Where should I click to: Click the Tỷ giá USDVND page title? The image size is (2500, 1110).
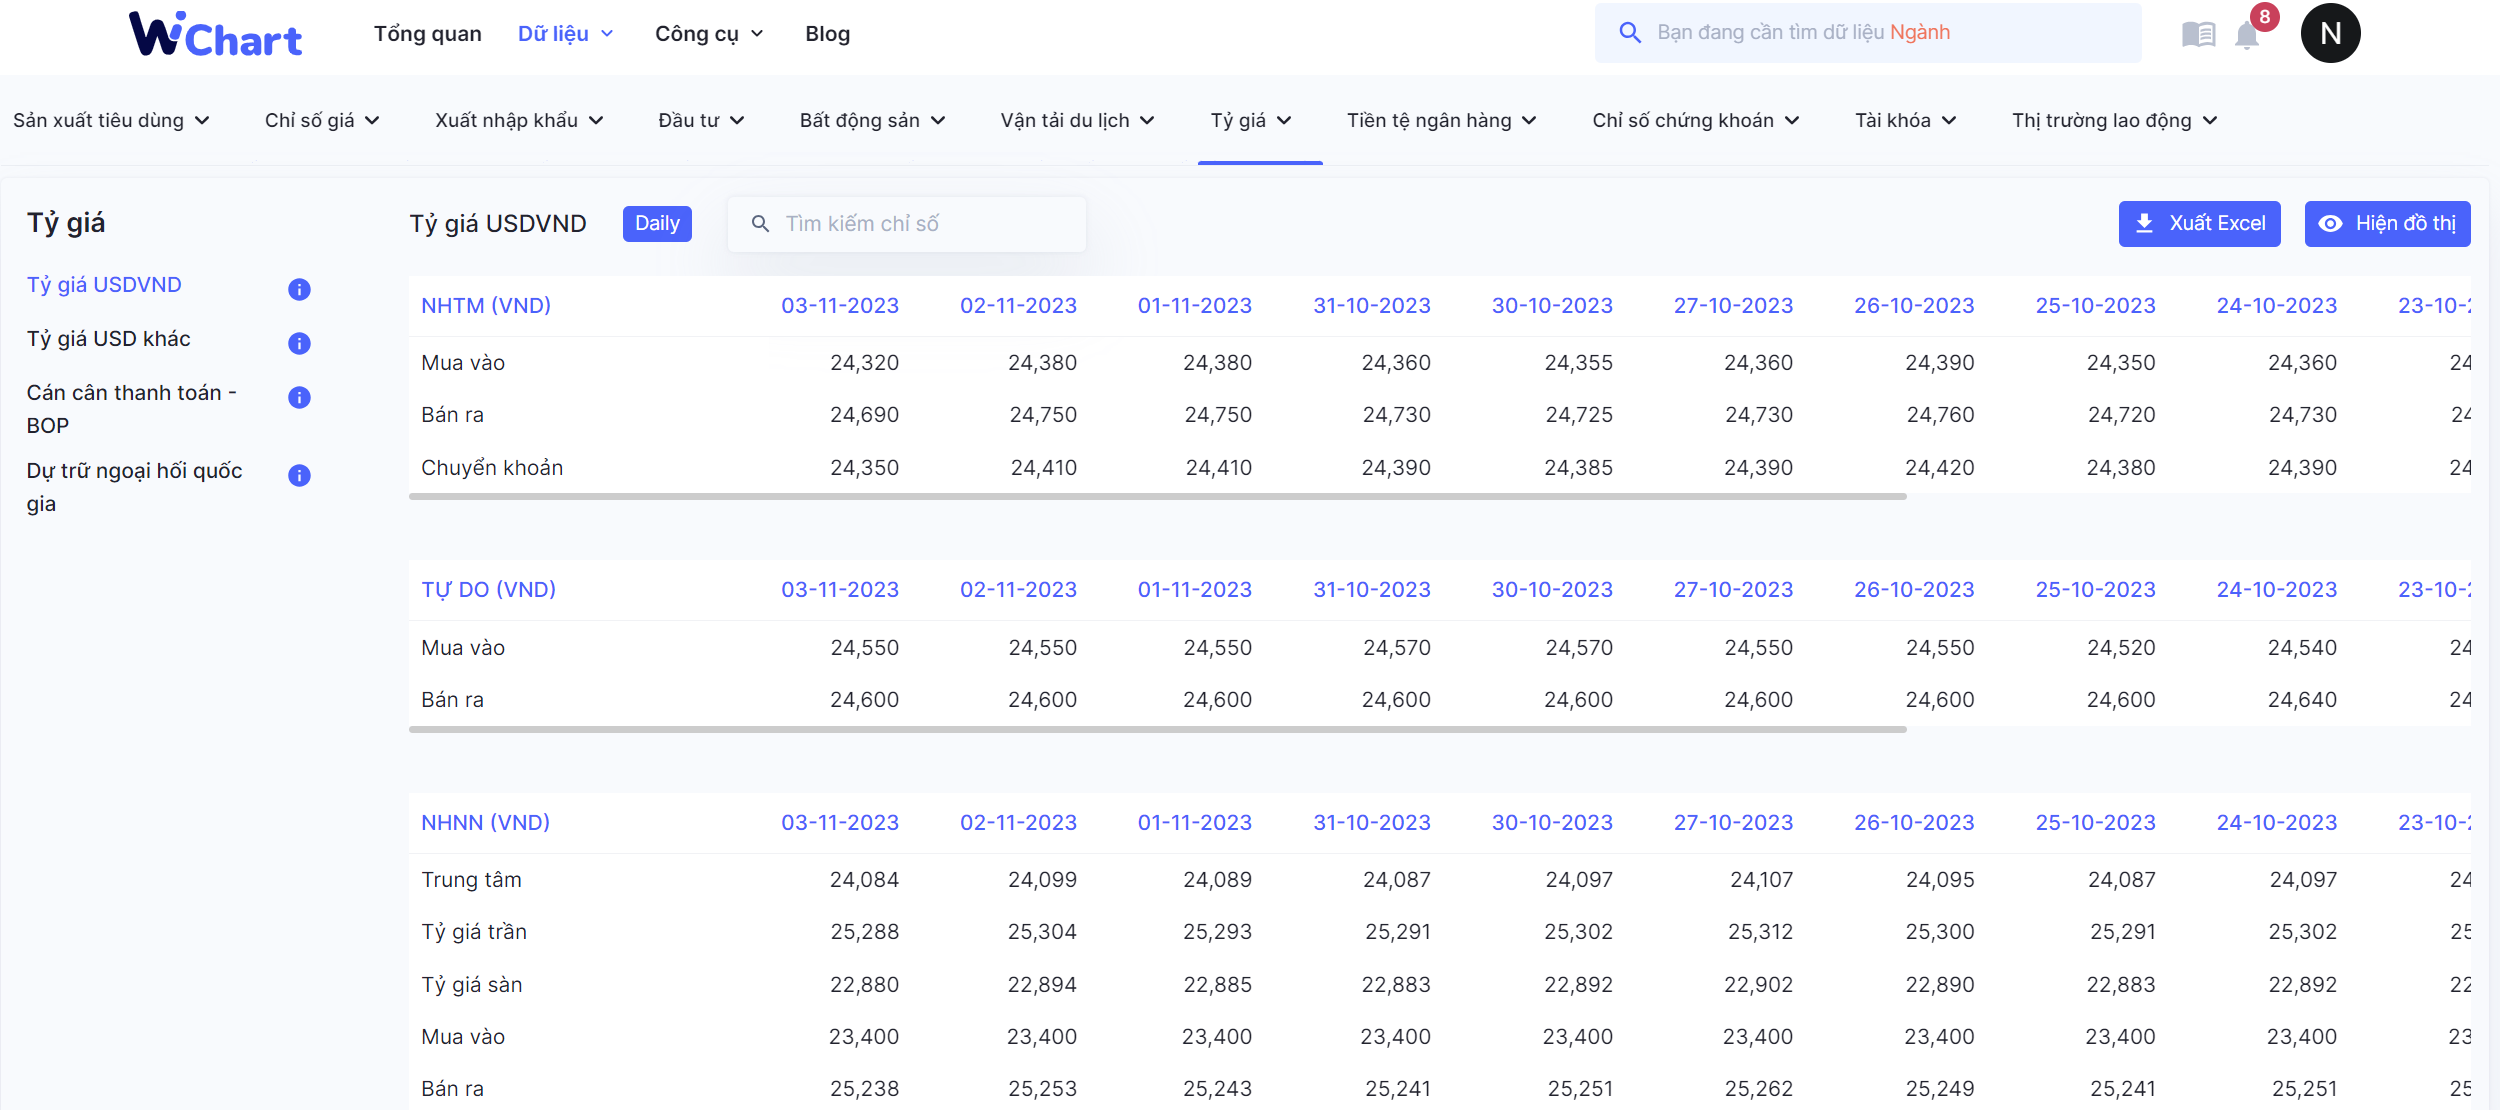tap(498, 223)
